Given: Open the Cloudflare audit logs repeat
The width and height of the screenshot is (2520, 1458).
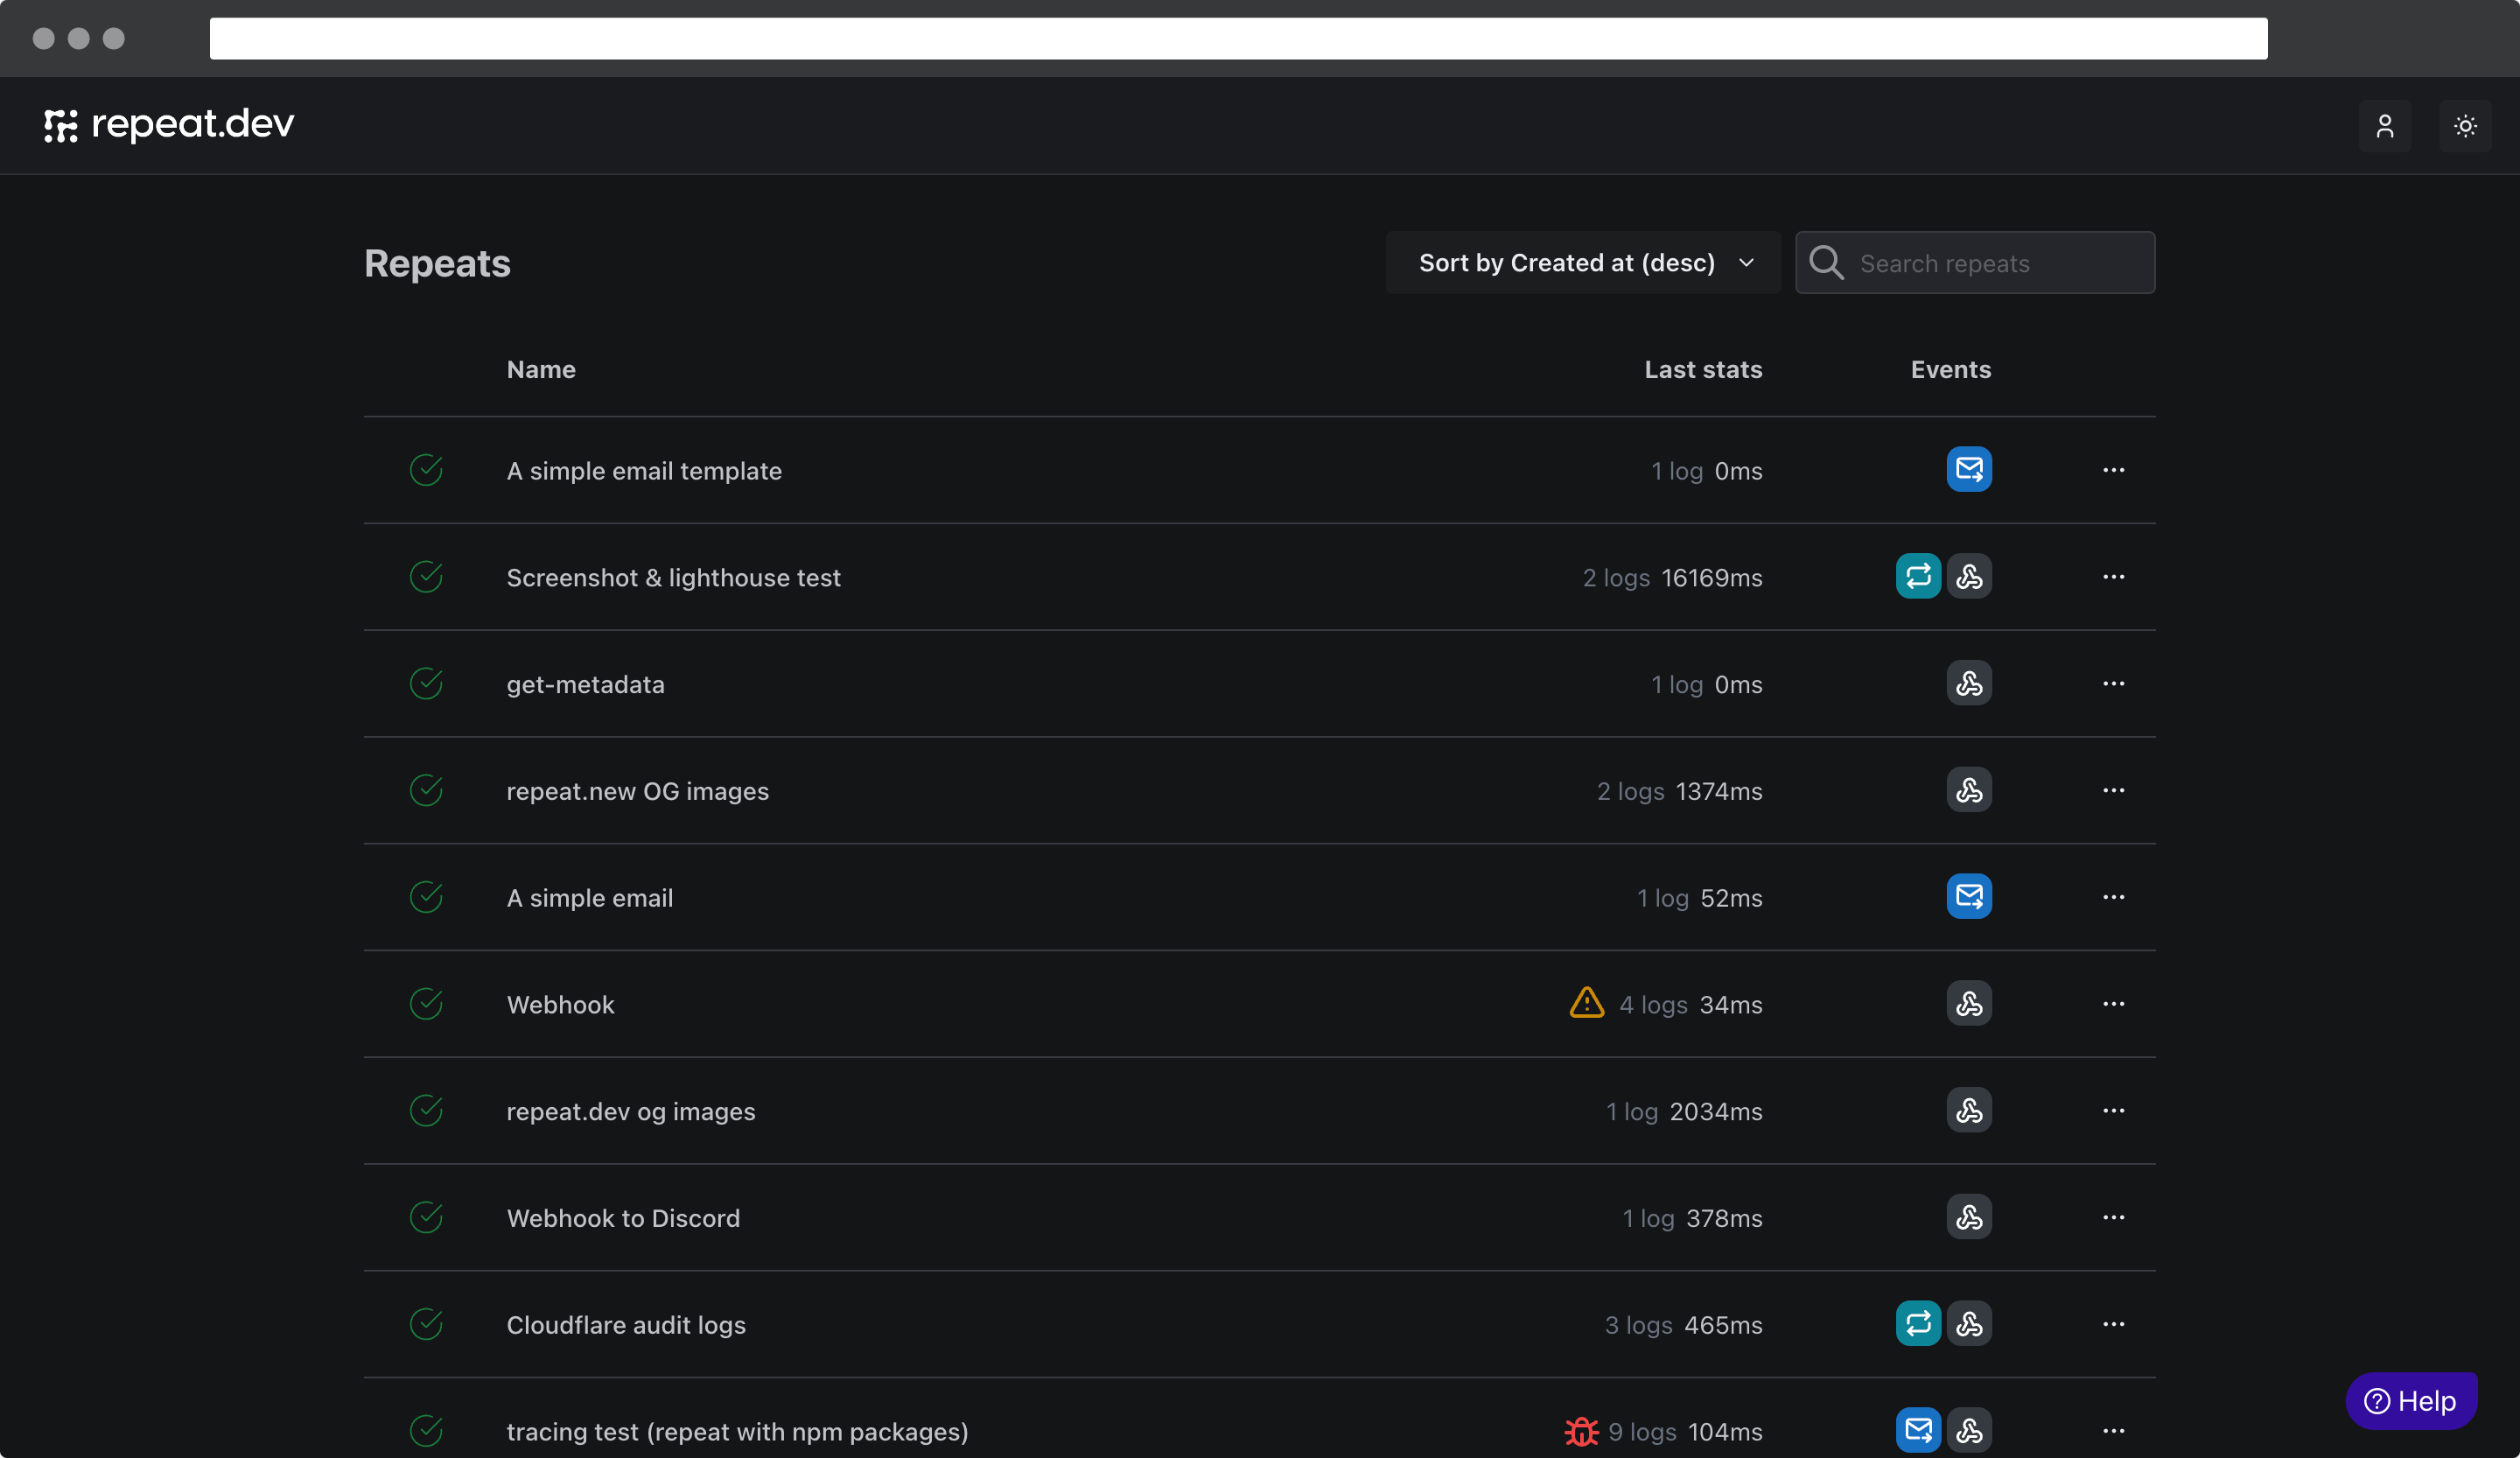Looking at the screenshot, I should (626, 1324).
